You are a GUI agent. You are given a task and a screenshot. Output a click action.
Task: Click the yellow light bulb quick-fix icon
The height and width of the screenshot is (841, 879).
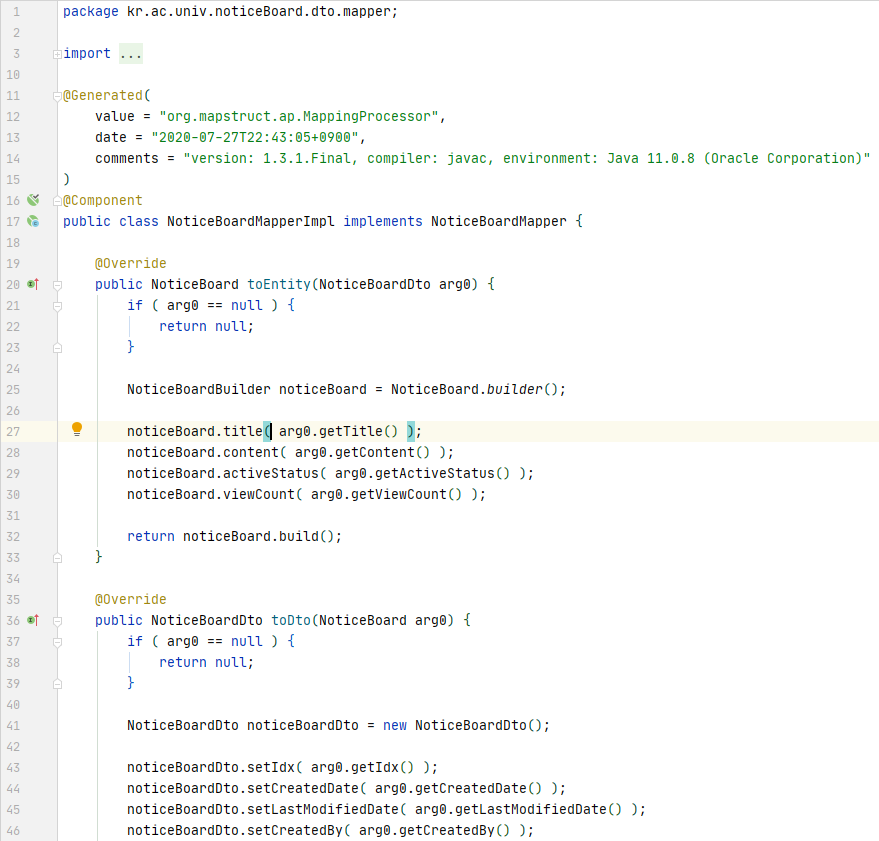pyautogui.click(x=77, y=430)
